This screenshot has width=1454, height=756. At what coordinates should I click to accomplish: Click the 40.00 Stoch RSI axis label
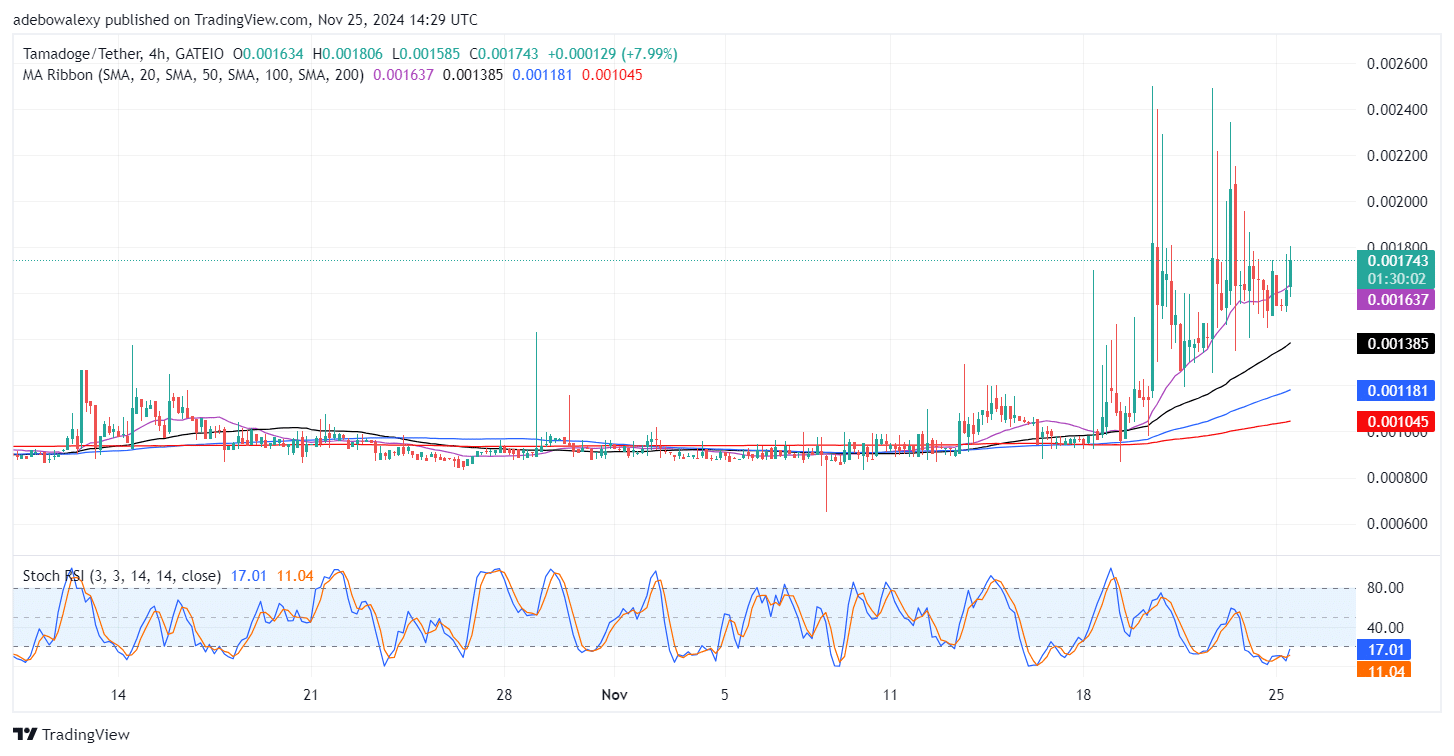tap(1385, 627)
